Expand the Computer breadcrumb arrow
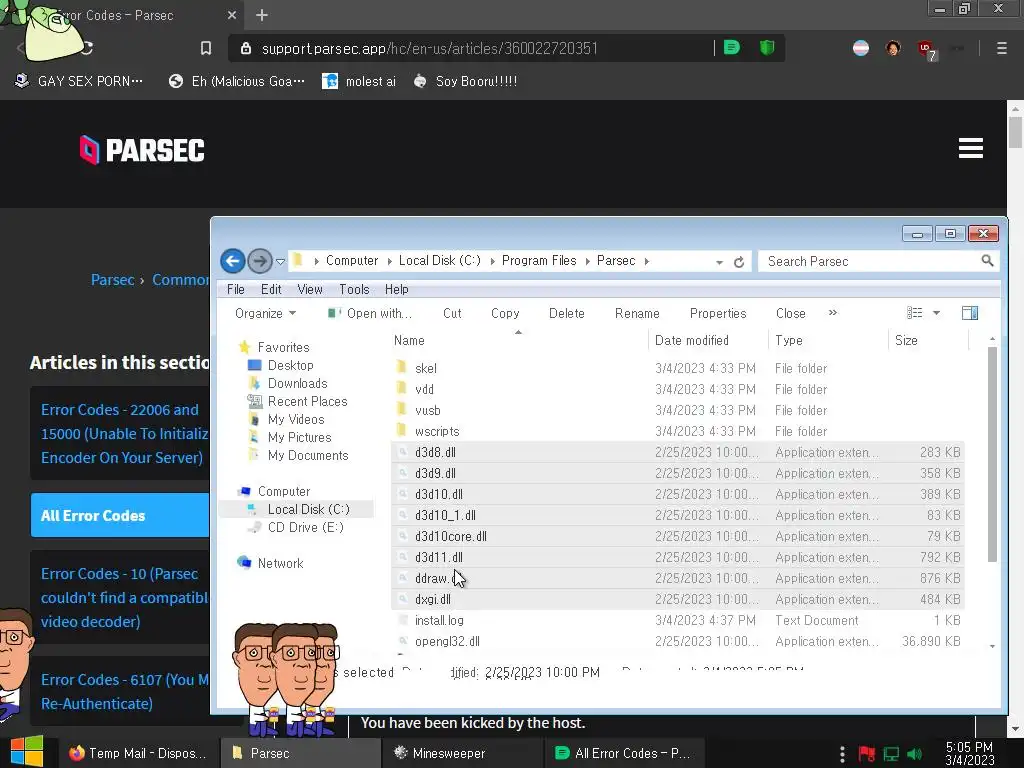The image size is (1024, 768). point(389,261)
